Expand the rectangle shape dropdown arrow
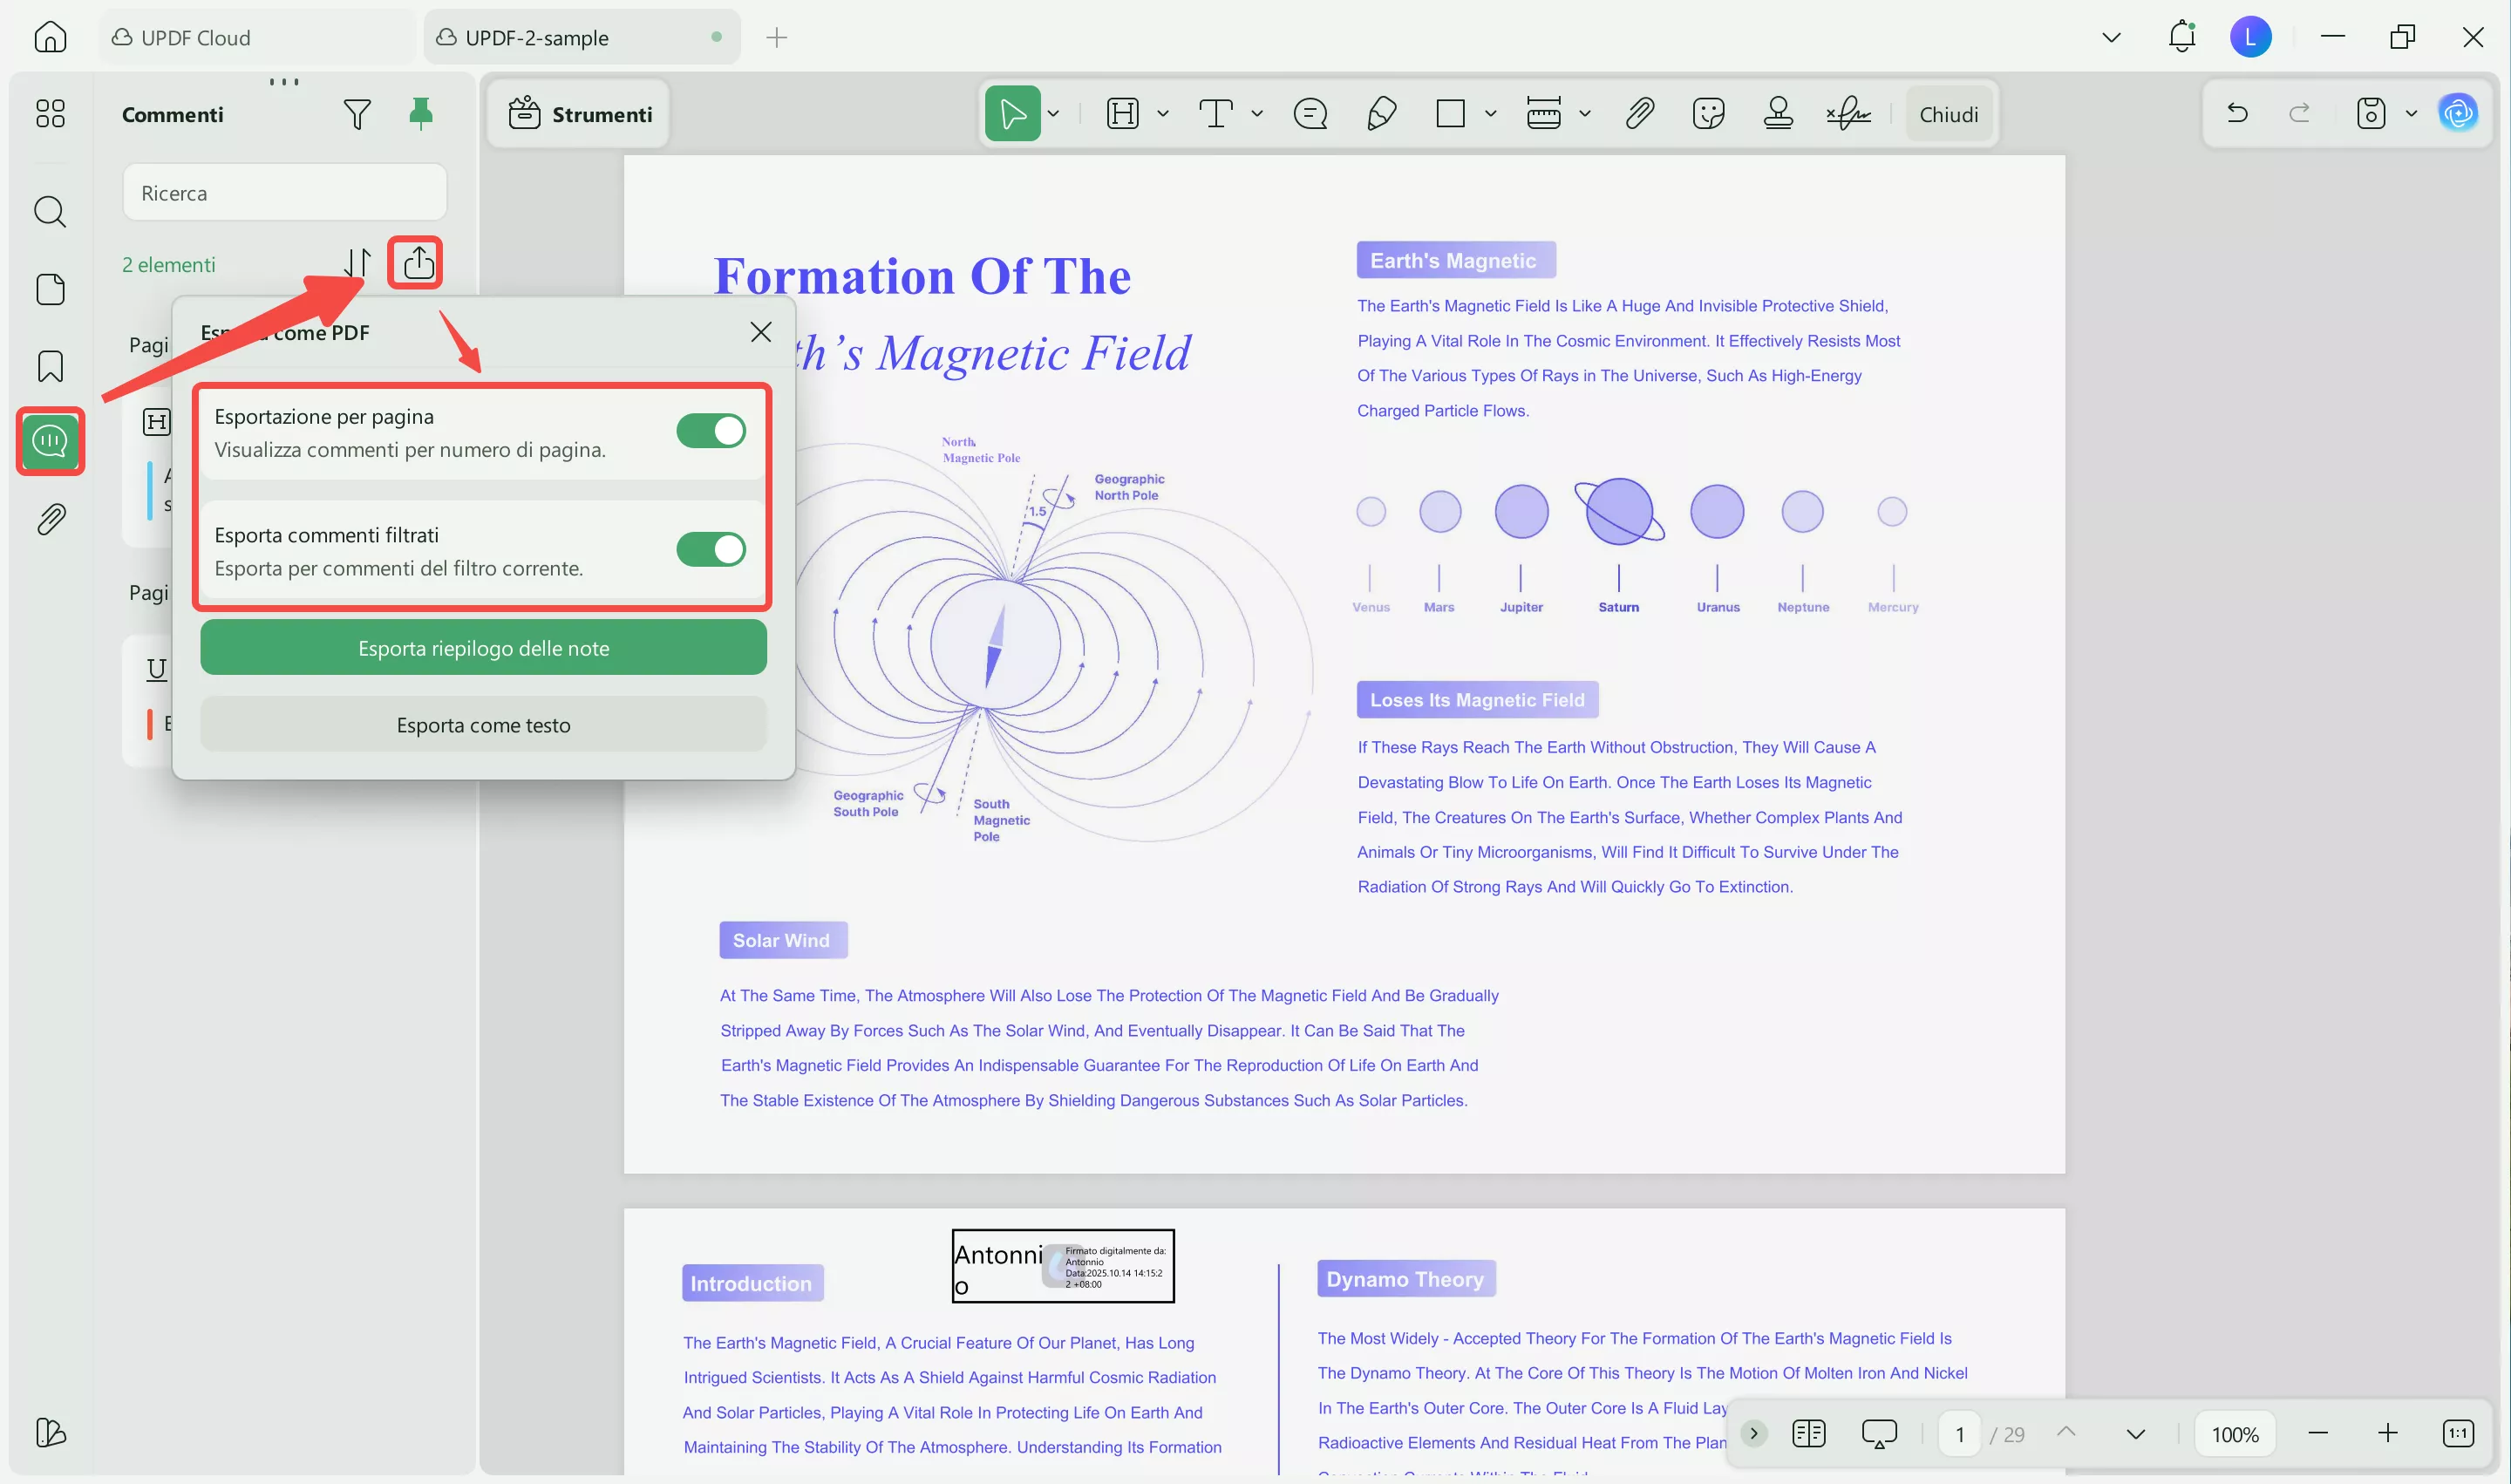This screenshot has height=1484, width=2511. point(1491,114)
